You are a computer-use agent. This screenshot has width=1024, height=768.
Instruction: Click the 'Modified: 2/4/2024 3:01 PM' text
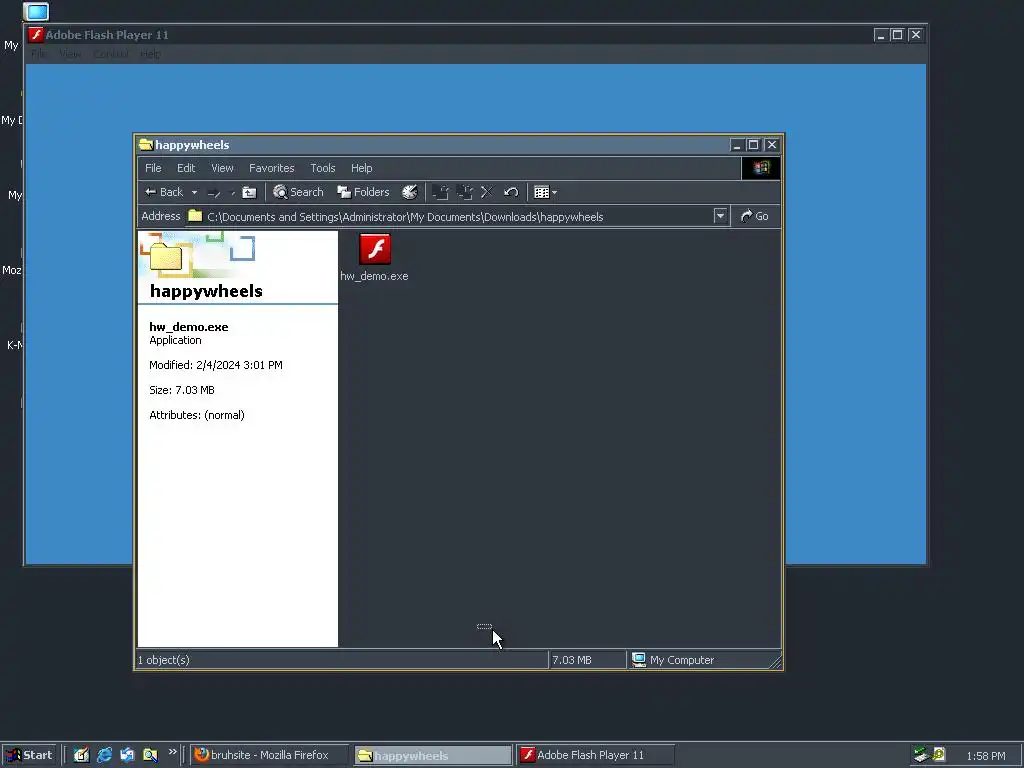(x=216, y=365)
